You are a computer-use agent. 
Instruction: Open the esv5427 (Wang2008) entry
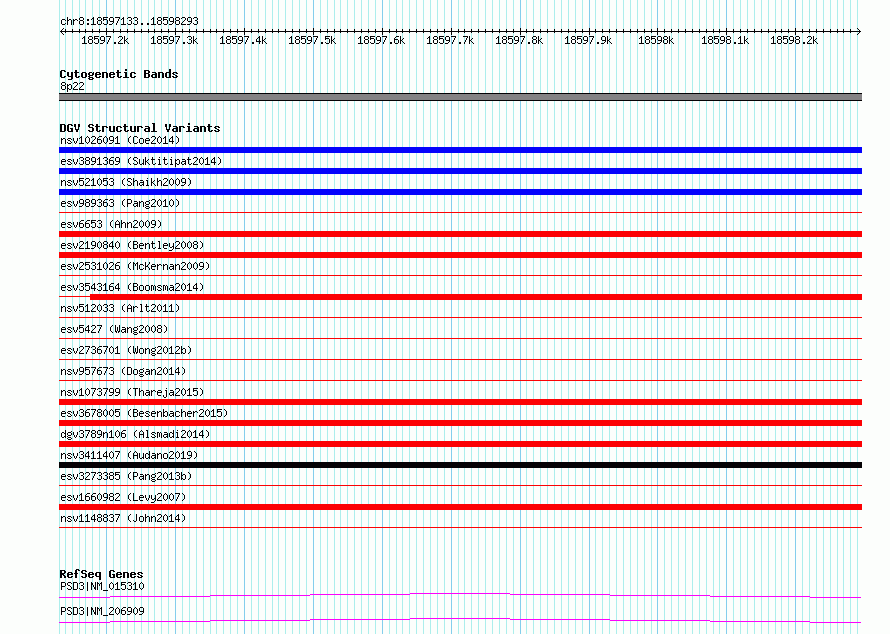114,329
